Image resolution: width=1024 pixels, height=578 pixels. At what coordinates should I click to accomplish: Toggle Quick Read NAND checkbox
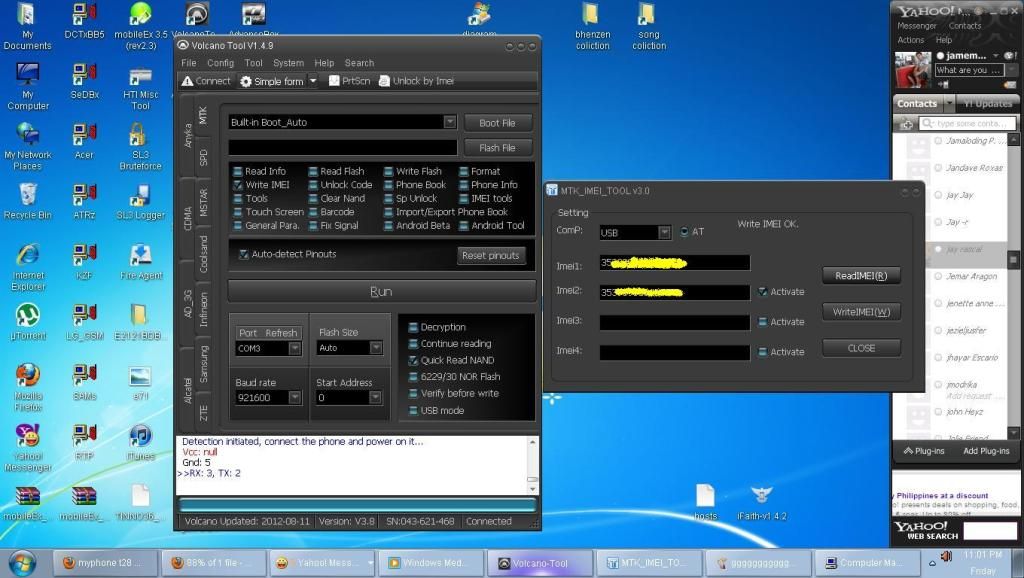click(413, 360)
